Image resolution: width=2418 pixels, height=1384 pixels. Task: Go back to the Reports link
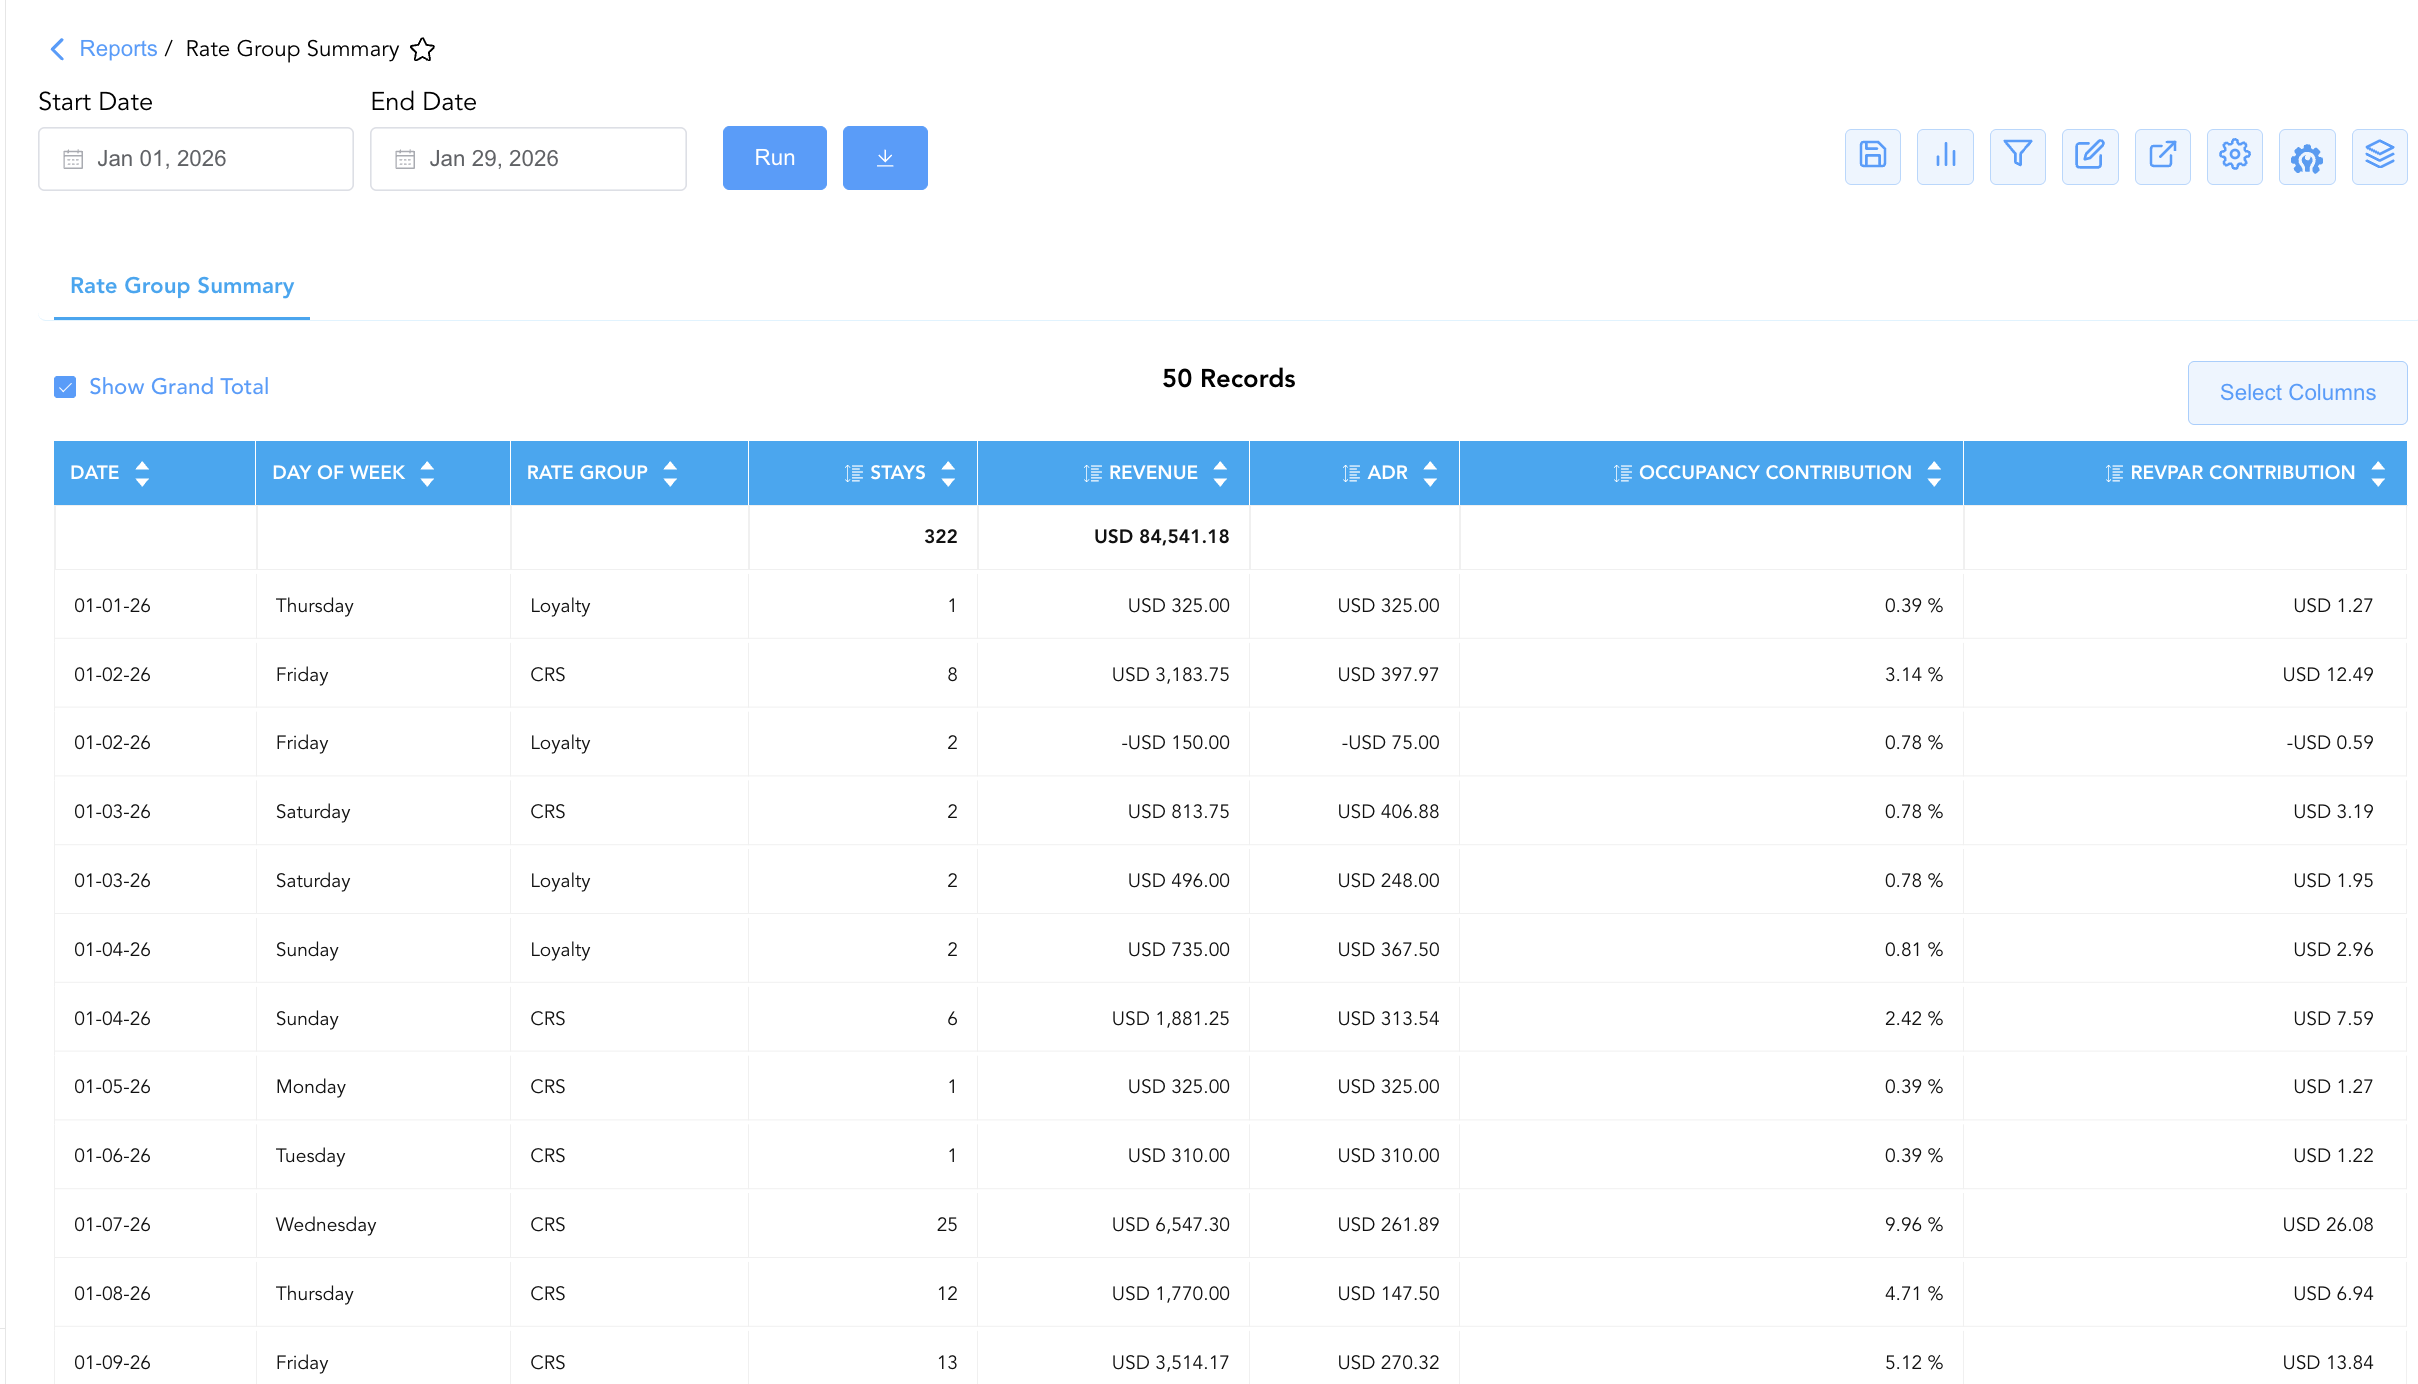point(118,49)
